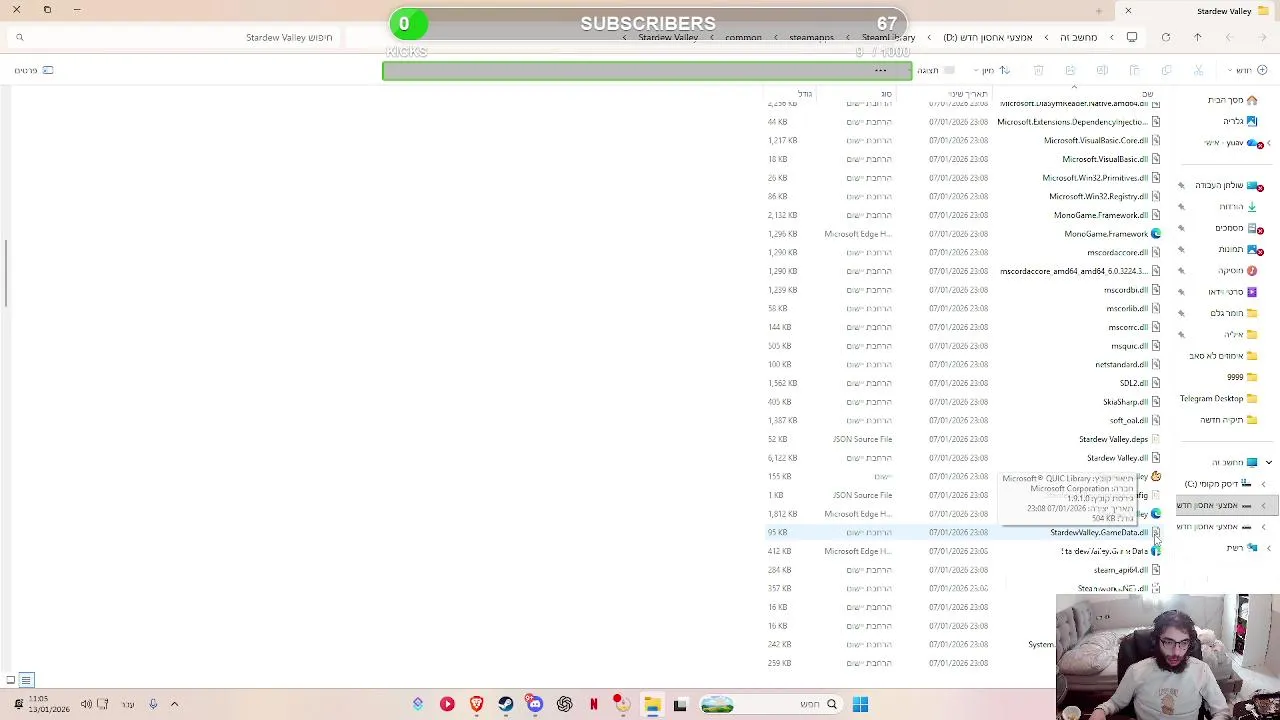Sort by the date modified column header
The height and width of the screenshot is (720, 1280).
968,94
